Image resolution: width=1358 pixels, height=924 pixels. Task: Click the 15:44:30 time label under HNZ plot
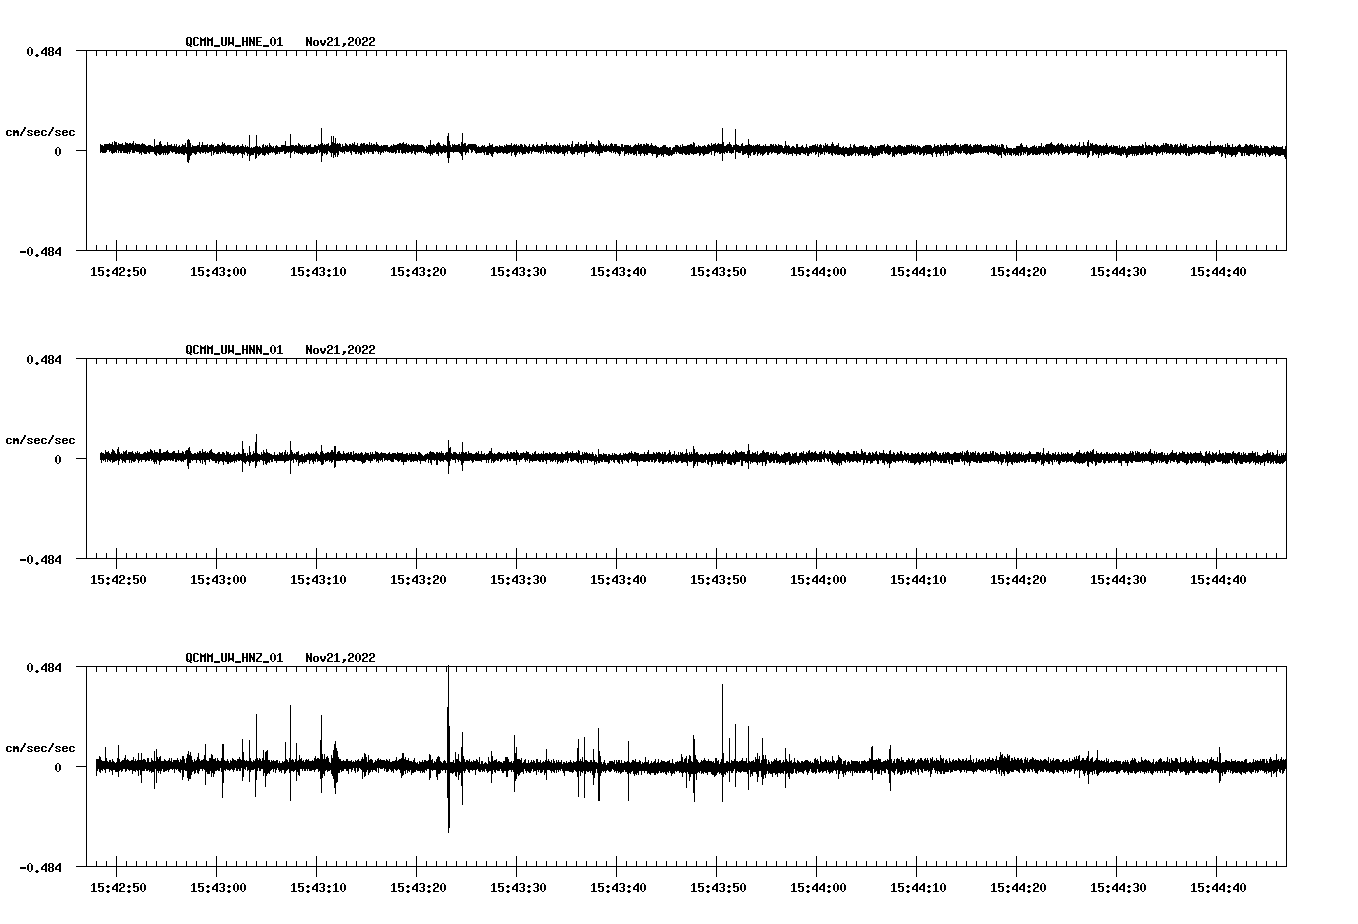pyautogui.click(x=1118, y=888)
